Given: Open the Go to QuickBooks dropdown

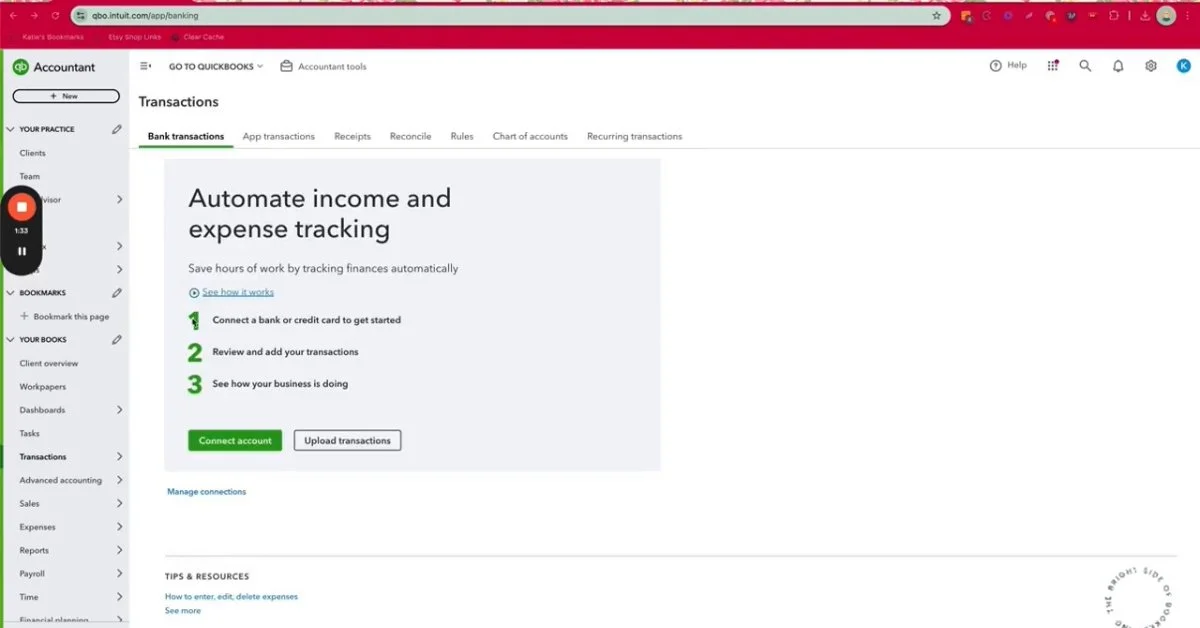Looking at the screenshot, I should coord(216,66).
